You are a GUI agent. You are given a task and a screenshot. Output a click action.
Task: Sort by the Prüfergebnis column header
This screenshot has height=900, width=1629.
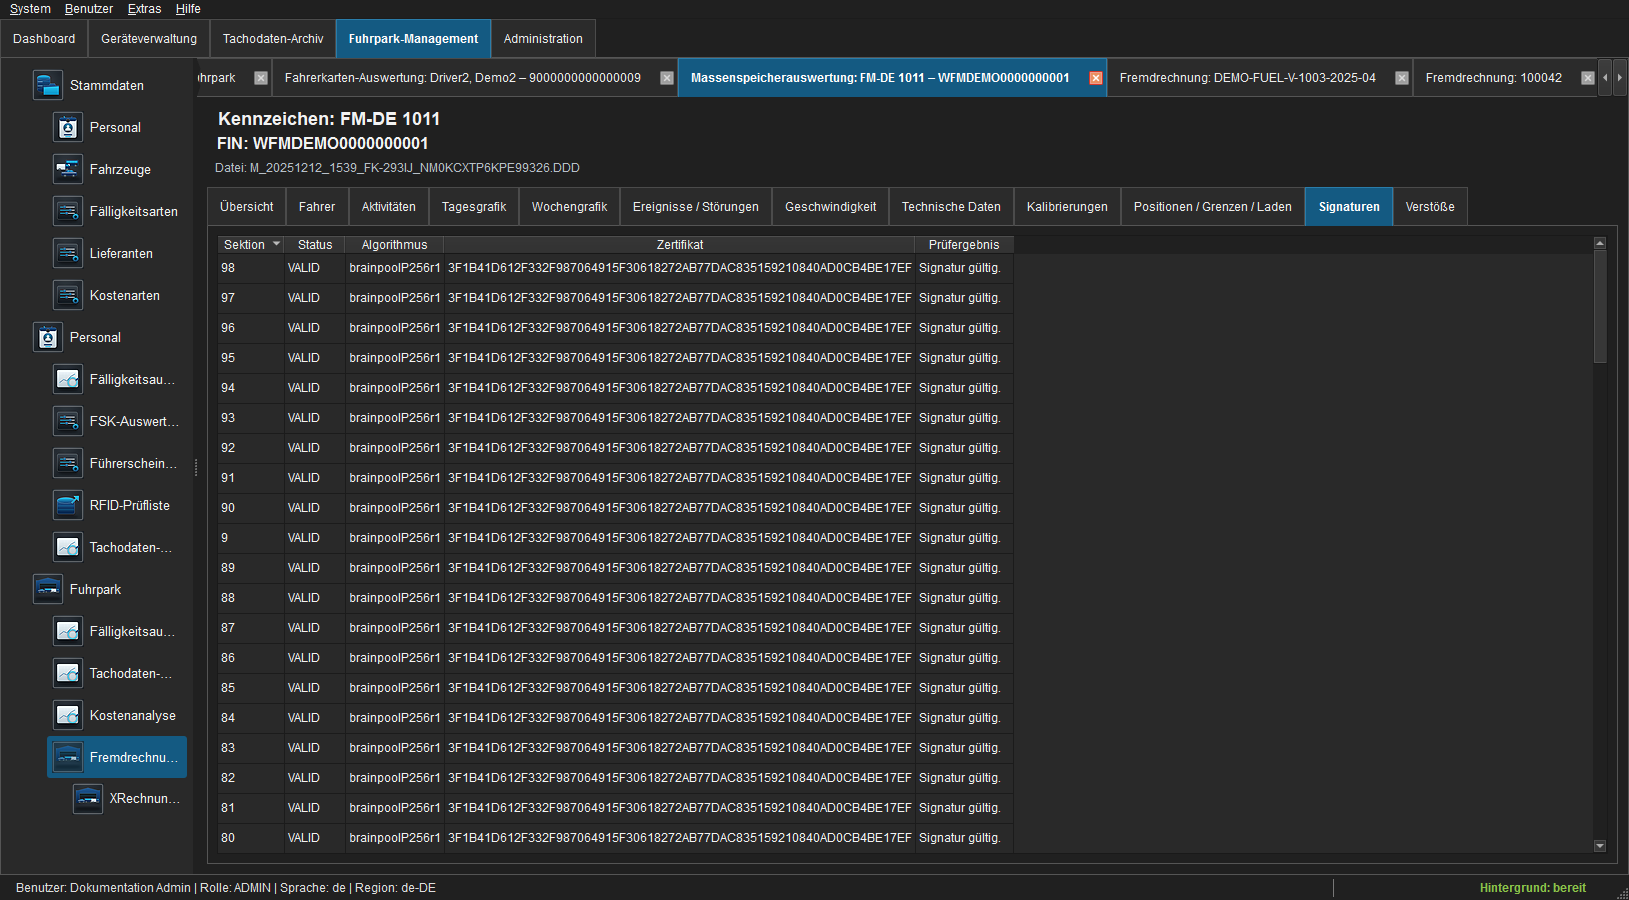[964, 245]
